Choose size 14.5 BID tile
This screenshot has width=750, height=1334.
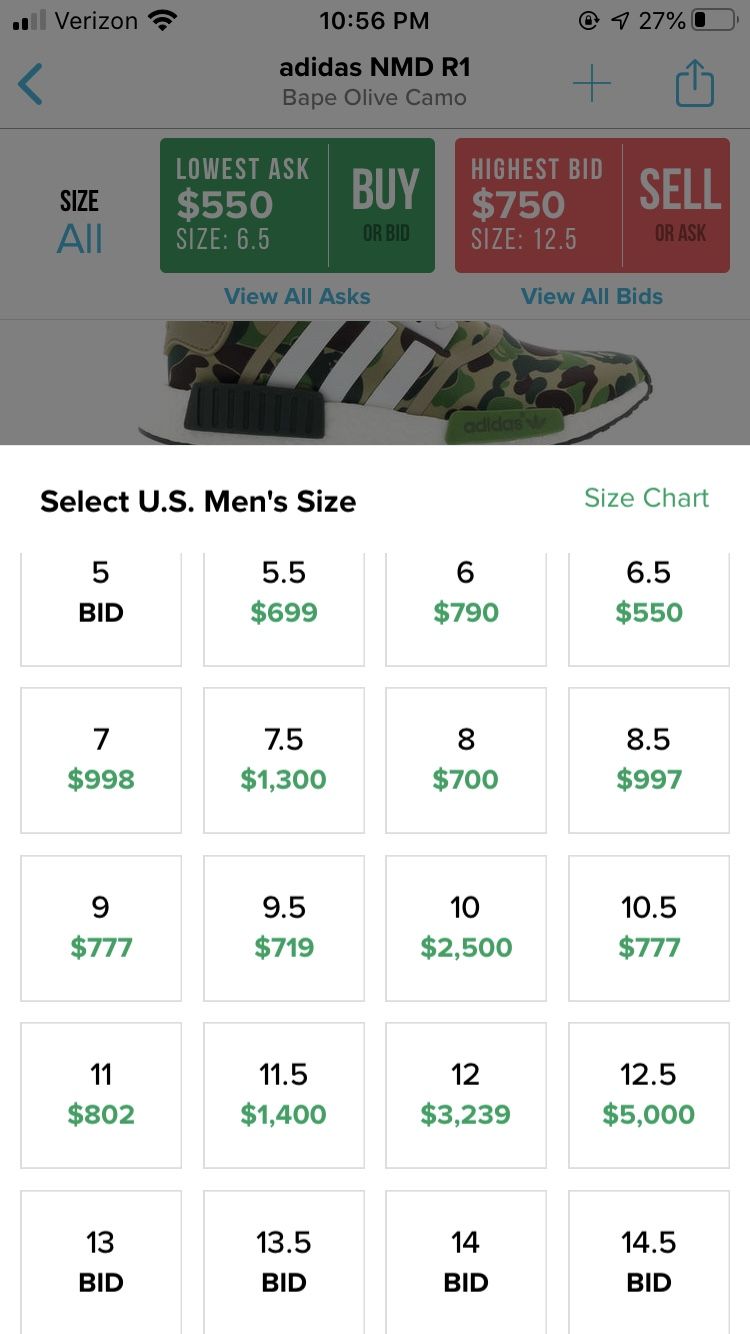click(x=649, y=1262)
